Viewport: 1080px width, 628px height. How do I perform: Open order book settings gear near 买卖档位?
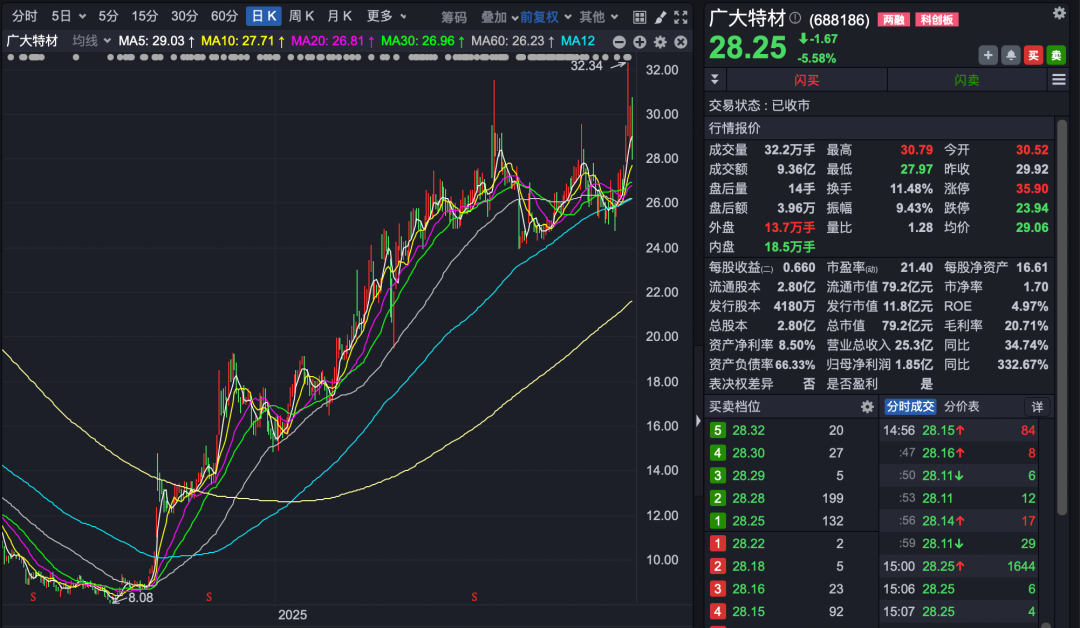pyautogui.click(x=867, y=407)
